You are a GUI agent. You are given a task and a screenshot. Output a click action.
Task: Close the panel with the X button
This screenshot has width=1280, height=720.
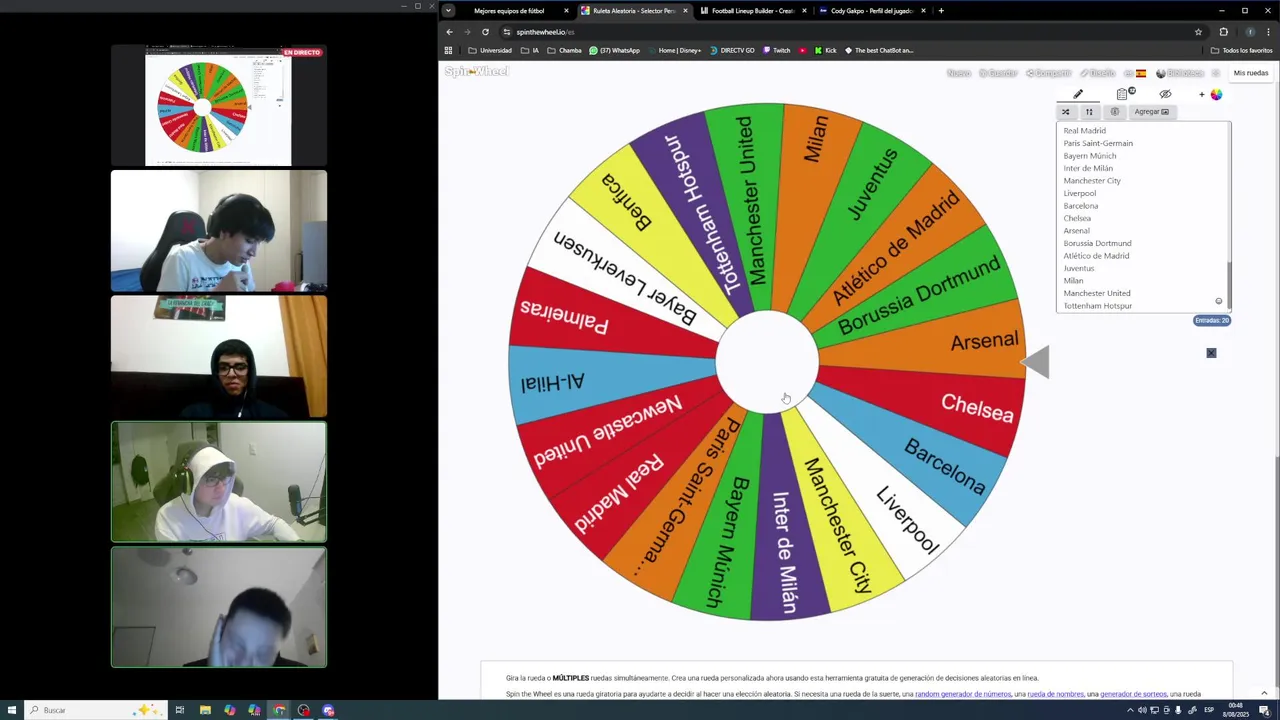pyautogui.click(x=1211, y=353)
